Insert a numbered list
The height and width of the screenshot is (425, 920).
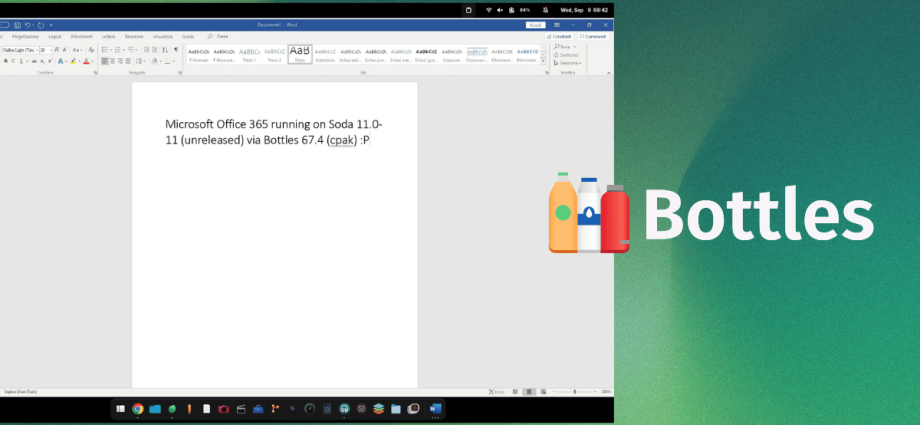click(x=117, y=50)
